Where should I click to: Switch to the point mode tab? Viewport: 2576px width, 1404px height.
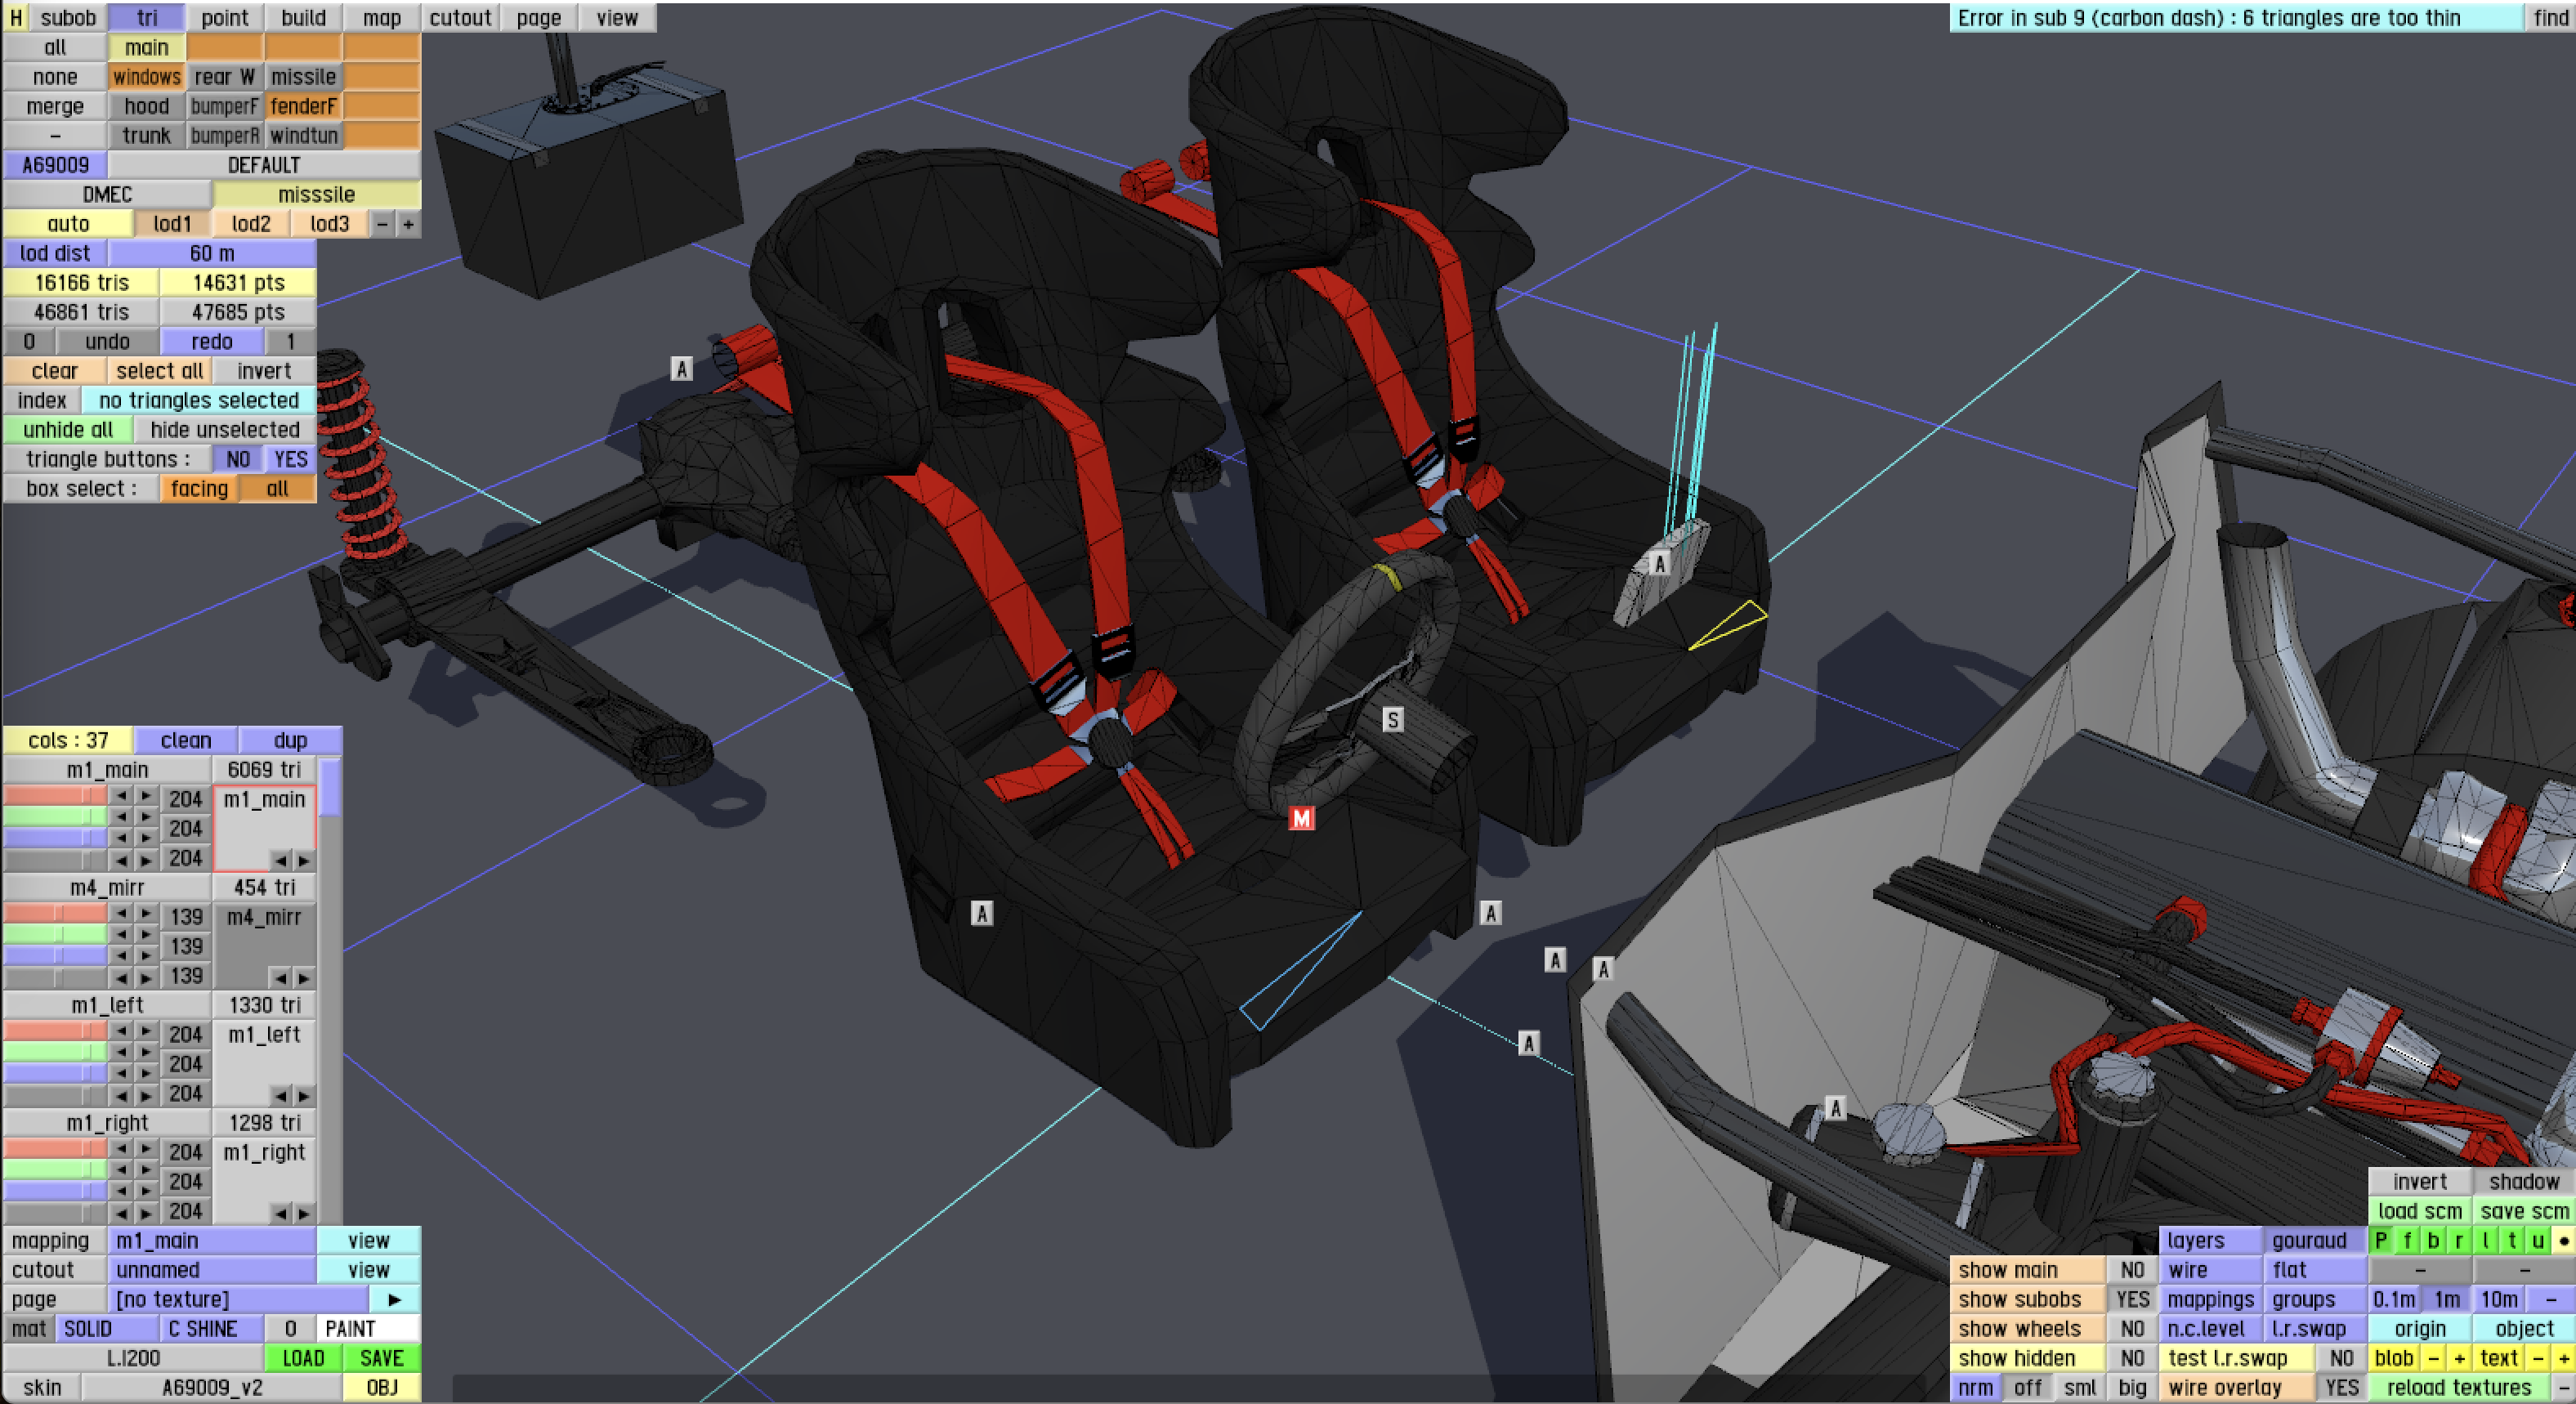(224, 18)
